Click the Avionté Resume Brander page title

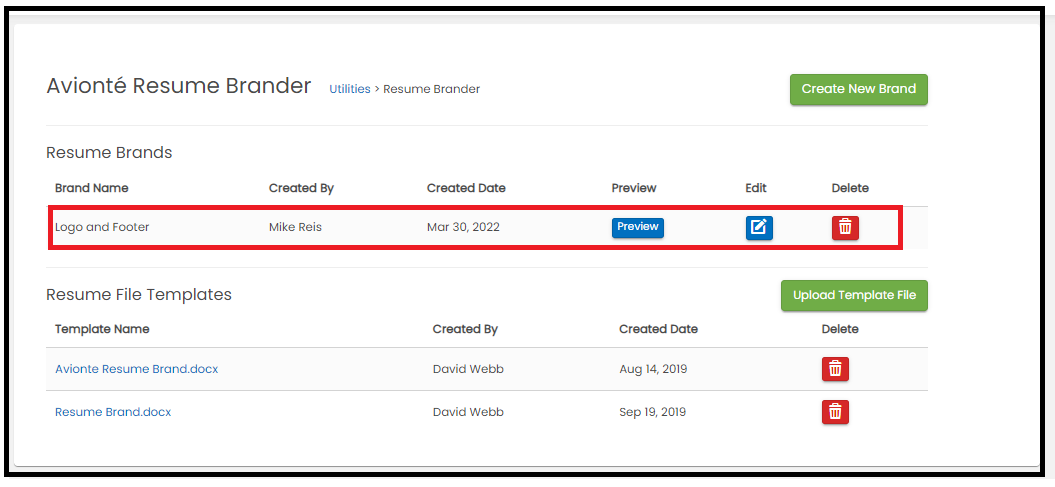coord(179,86)
